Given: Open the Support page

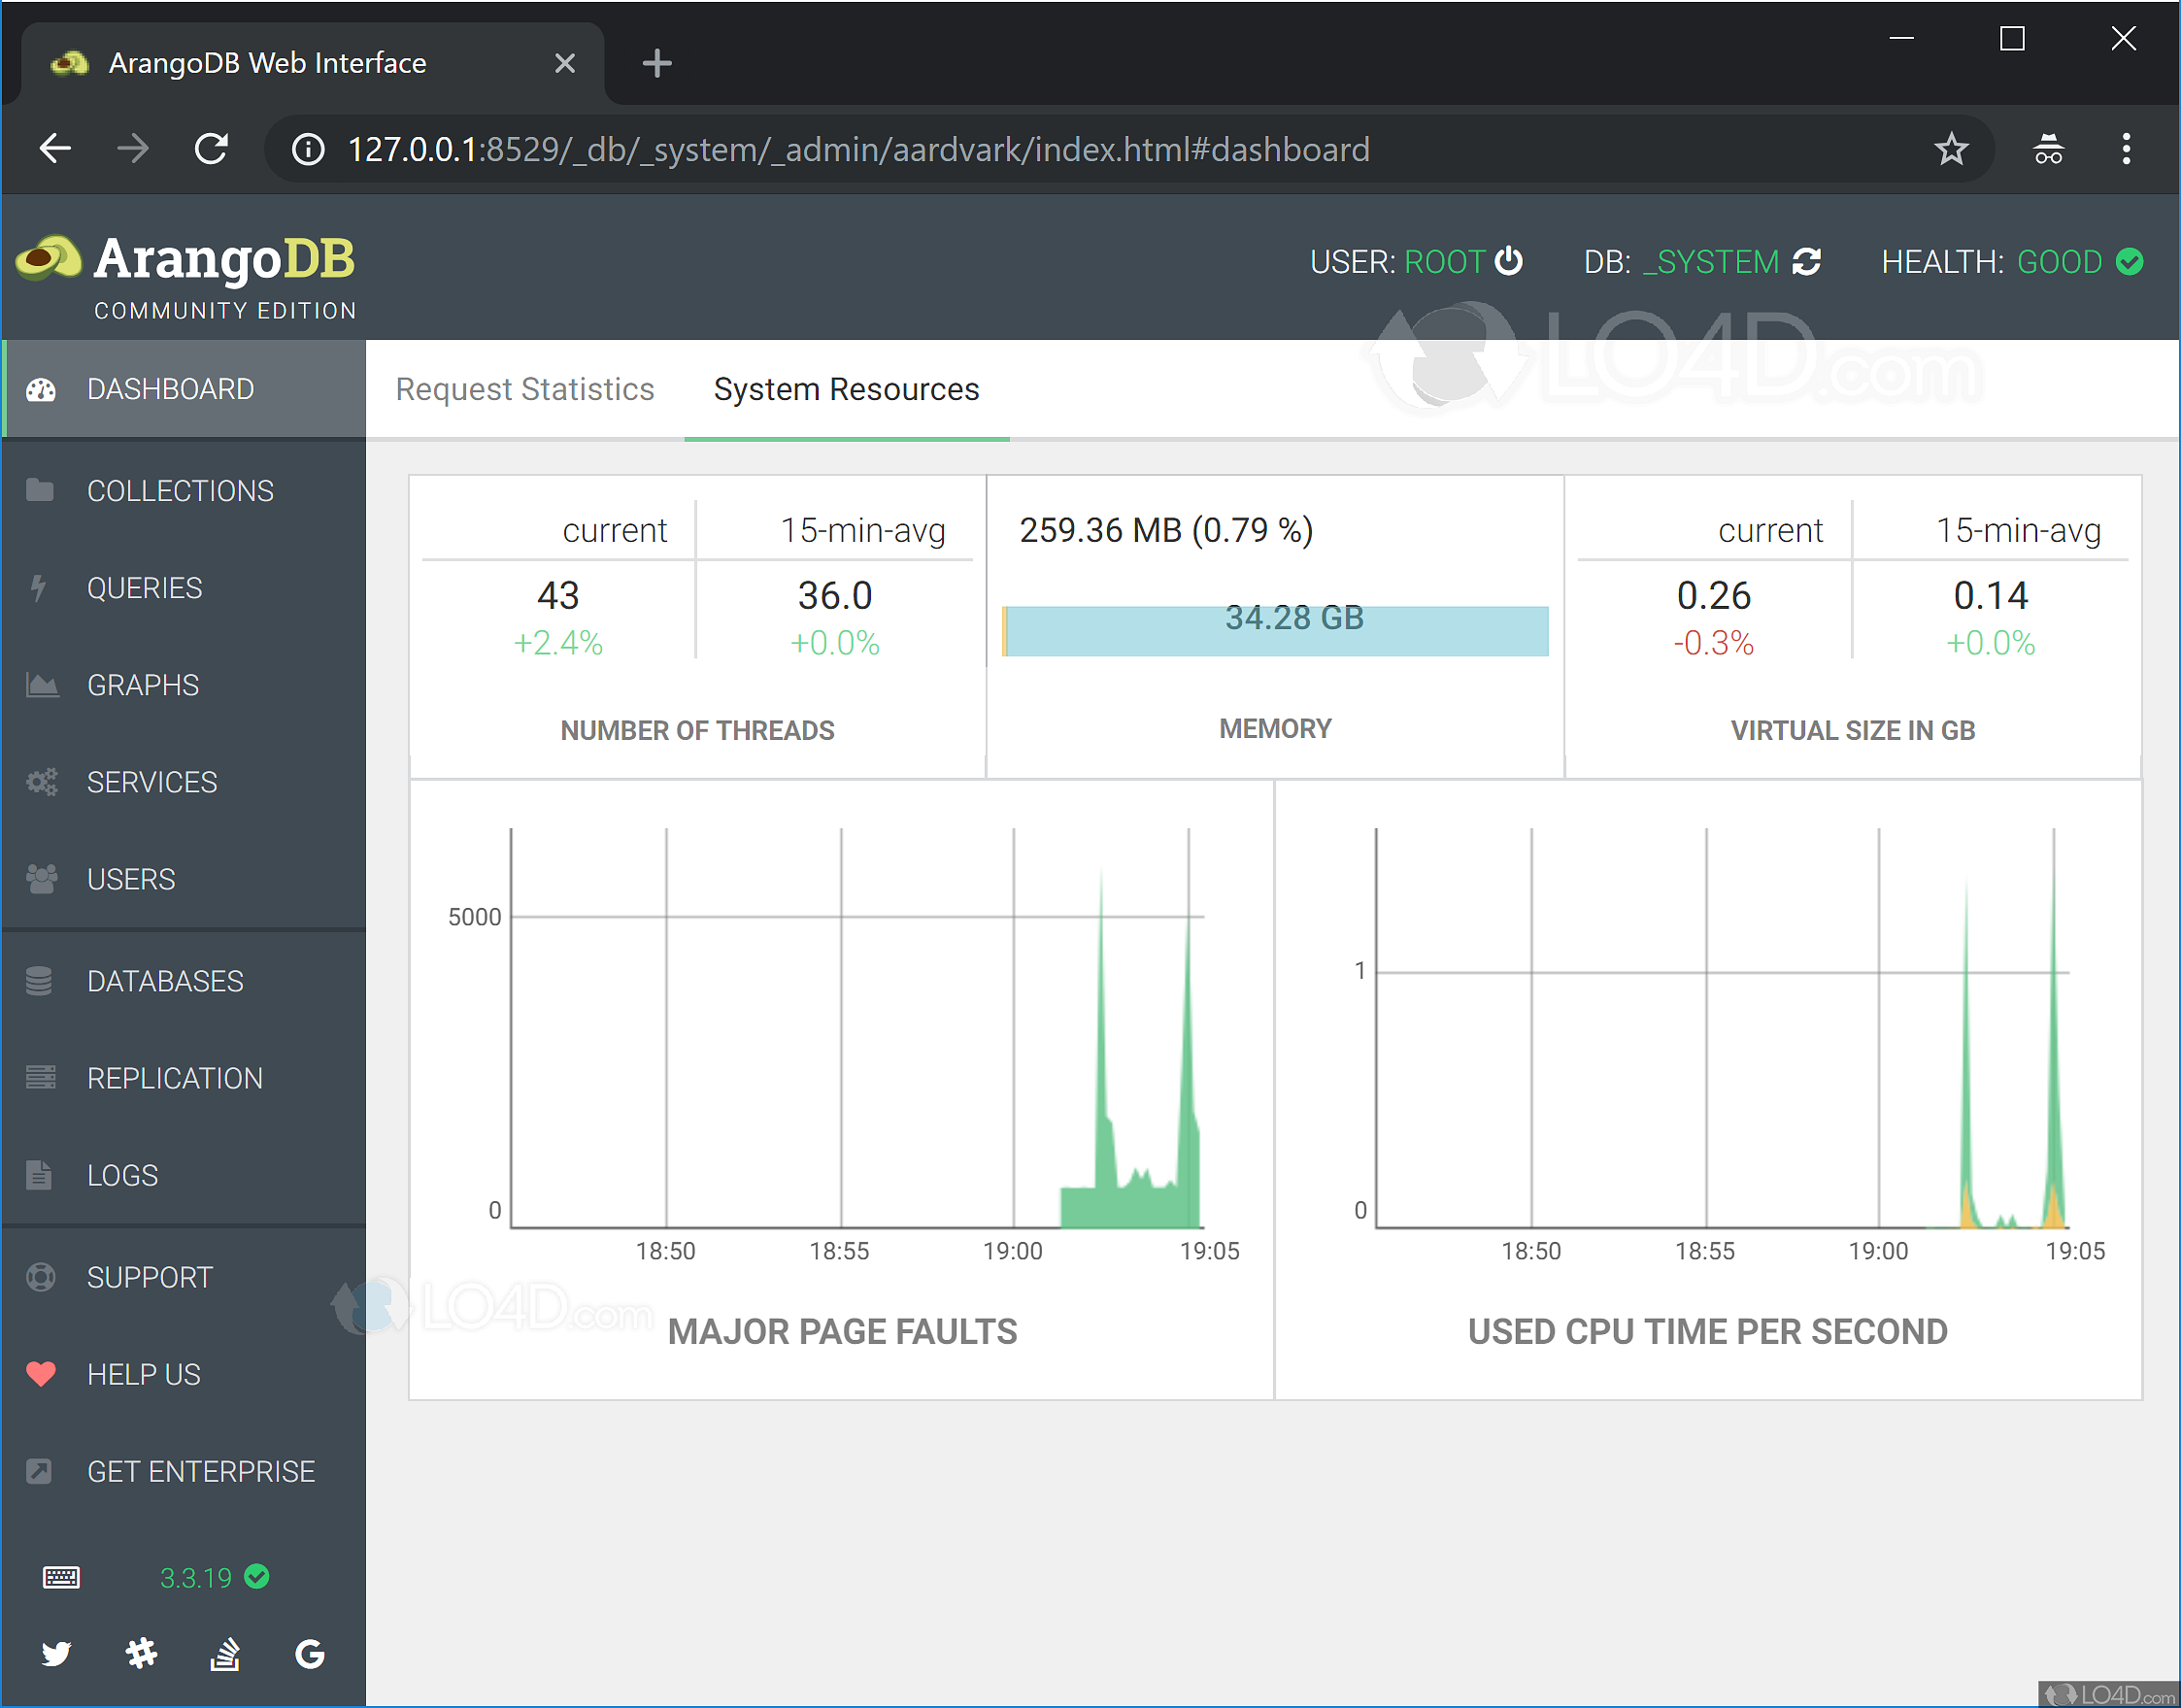Looking at the screenshot, I should tap(149, 1276).
